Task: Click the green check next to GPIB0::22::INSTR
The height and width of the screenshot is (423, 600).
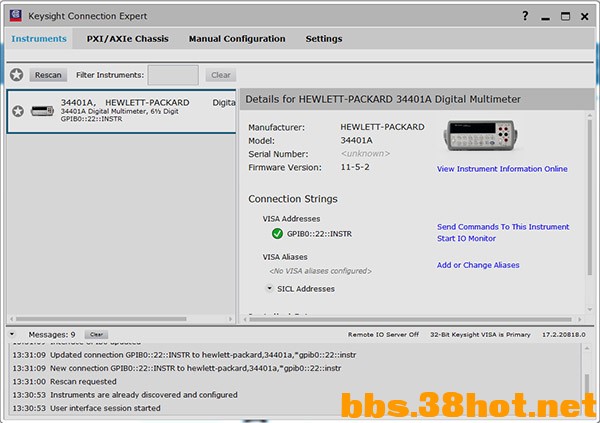Action: 277,234
